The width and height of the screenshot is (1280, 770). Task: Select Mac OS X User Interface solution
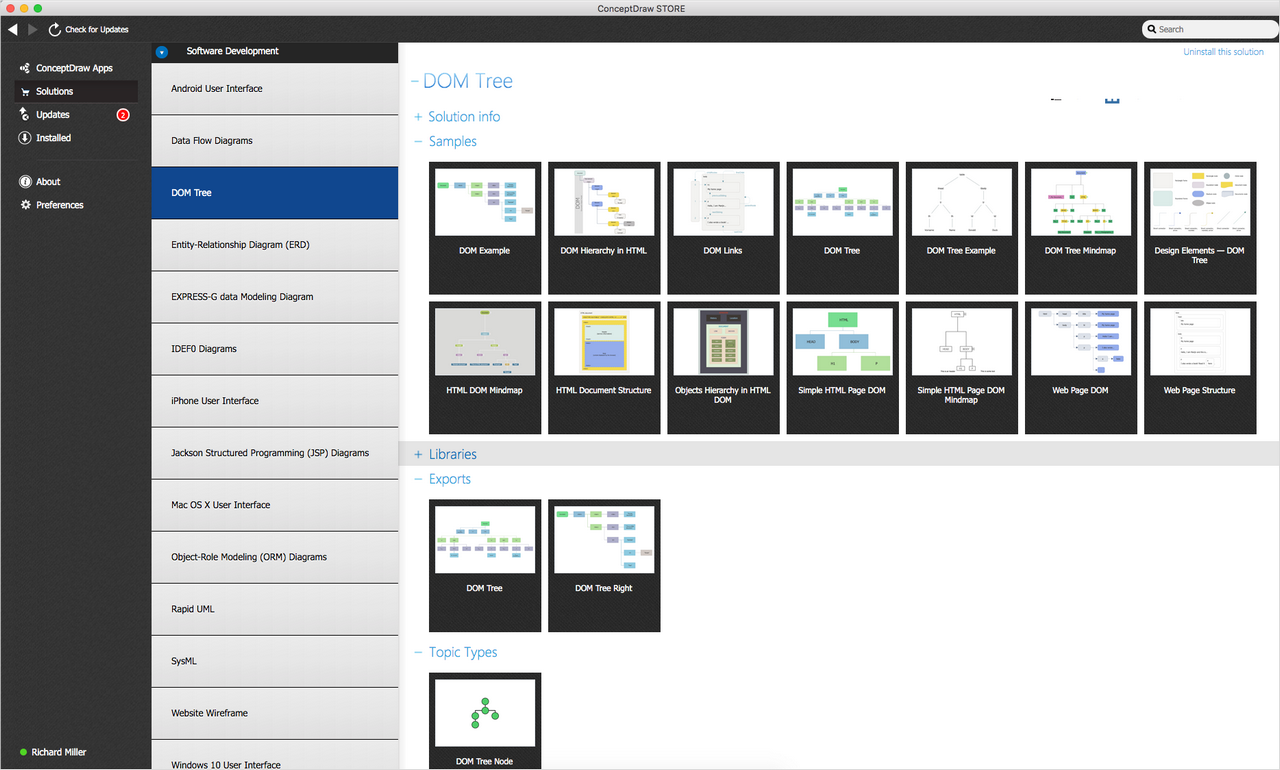[275, 505]
